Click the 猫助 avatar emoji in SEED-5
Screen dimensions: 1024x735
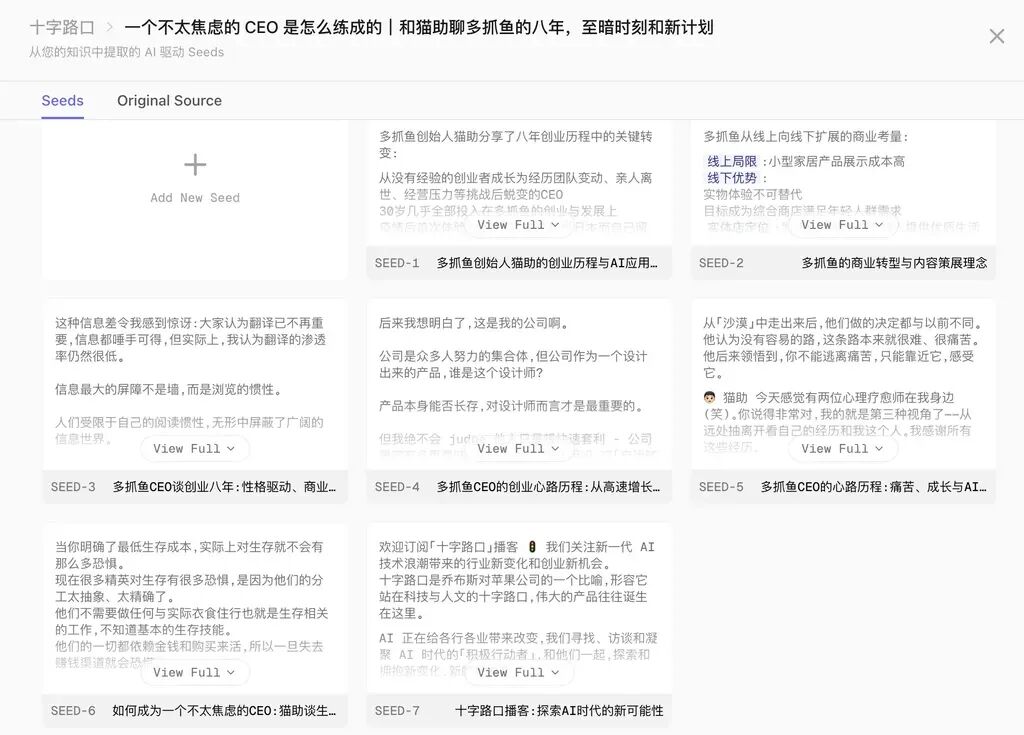tap(710, 397)
